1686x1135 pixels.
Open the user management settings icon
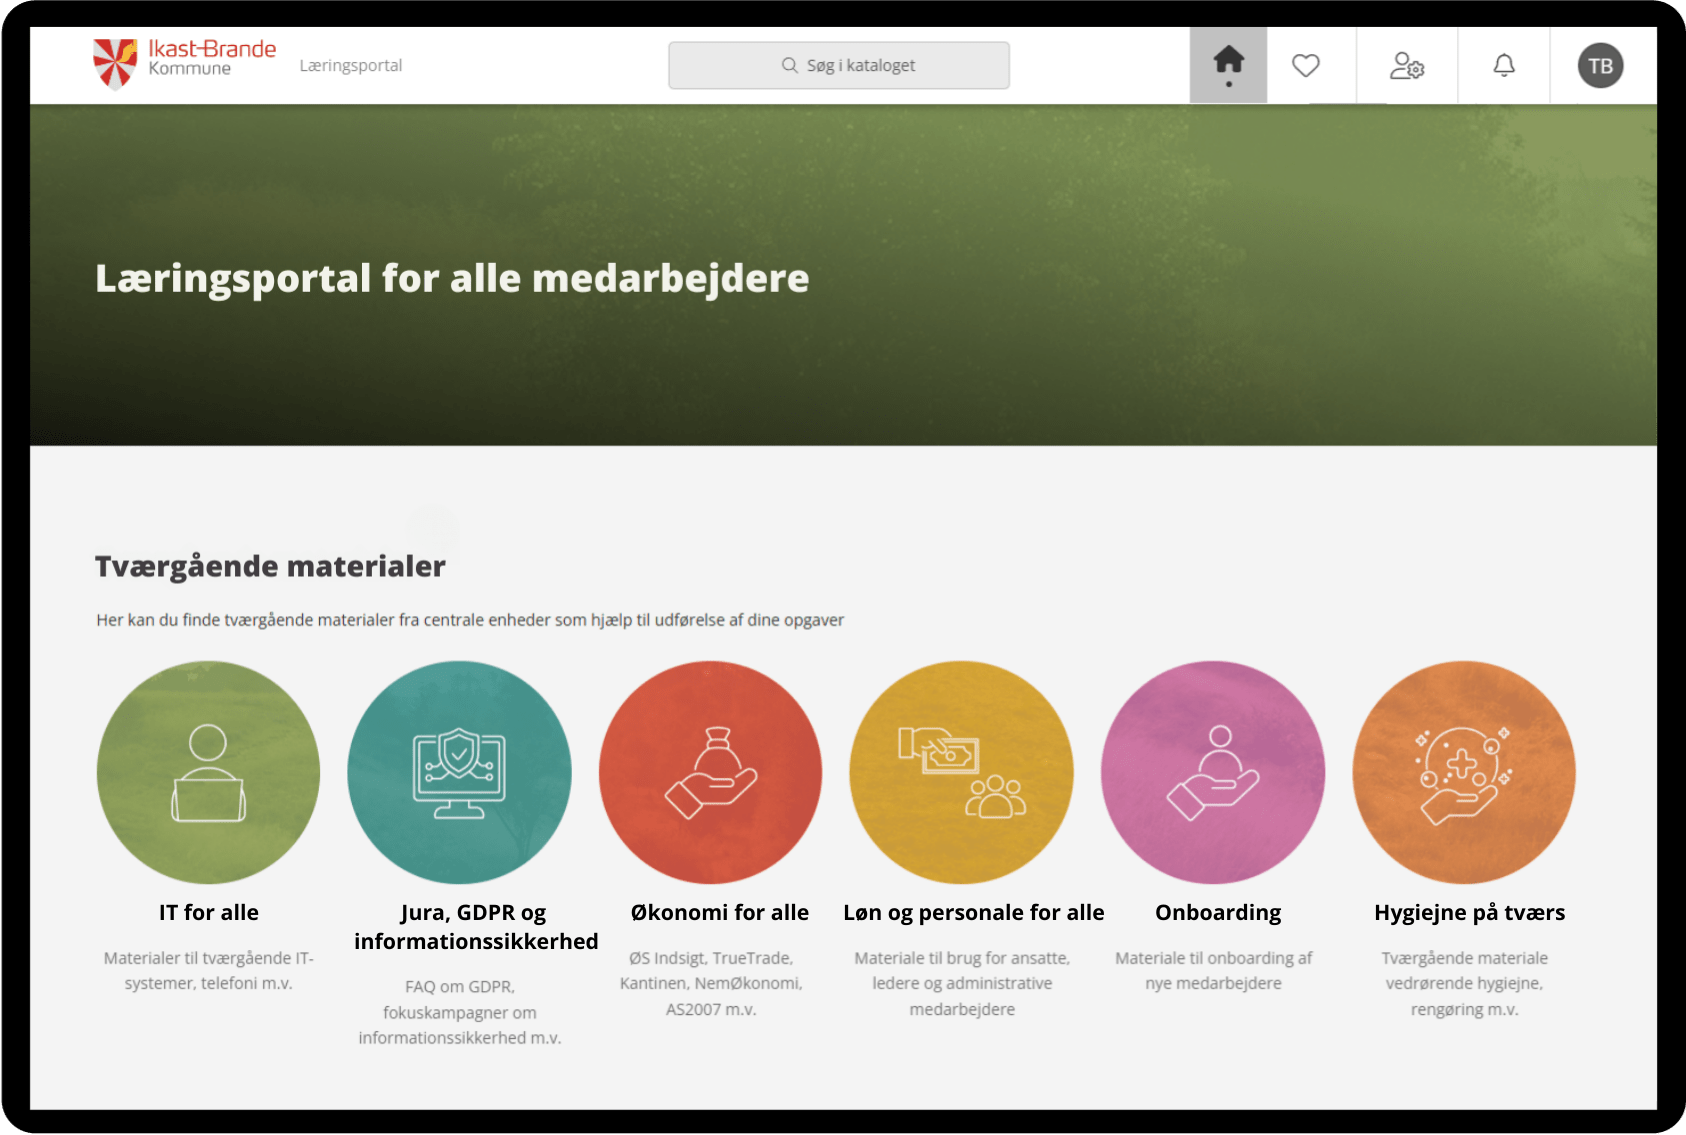[x=1407, y=65]
